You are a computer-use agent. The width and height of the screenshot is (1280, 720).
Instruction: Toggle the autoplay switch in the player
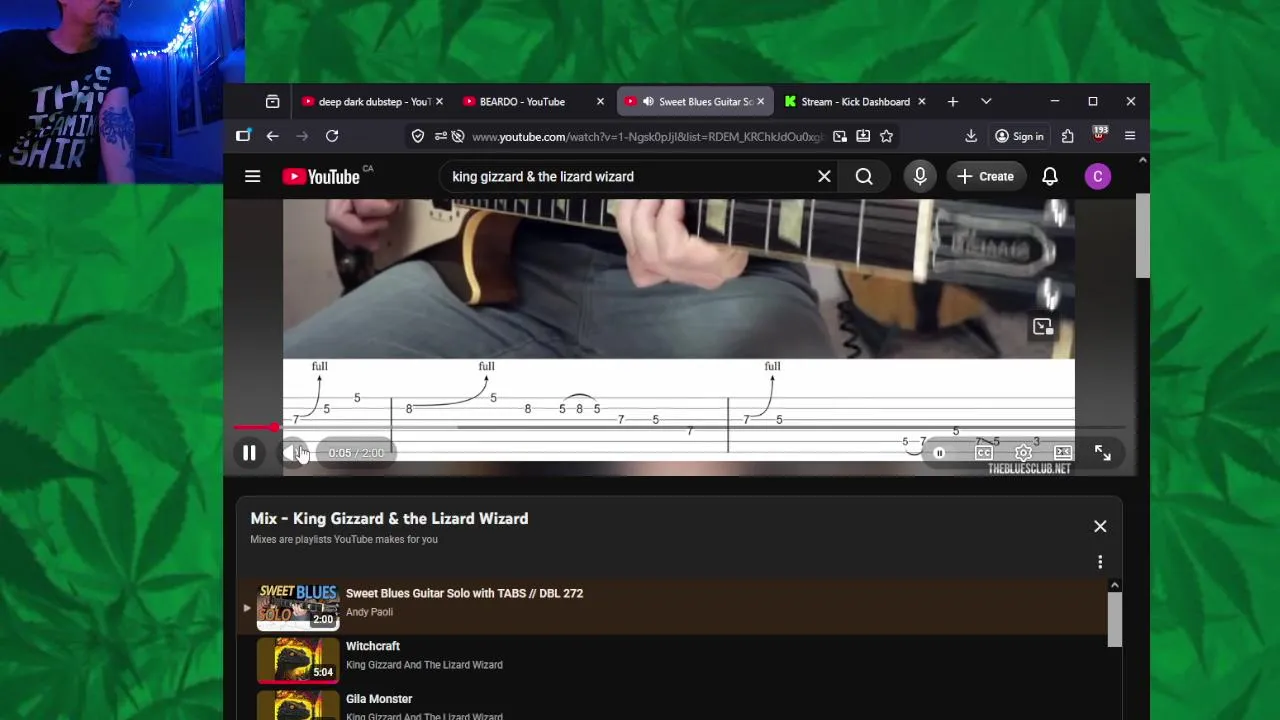click(939, 453)
